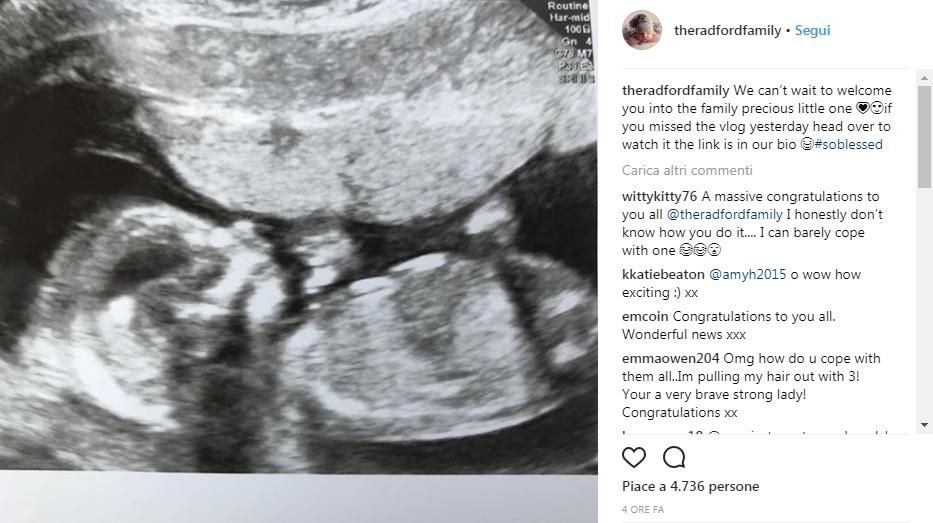Show who liked via Piace a 4.736 persone

point(690,486)
